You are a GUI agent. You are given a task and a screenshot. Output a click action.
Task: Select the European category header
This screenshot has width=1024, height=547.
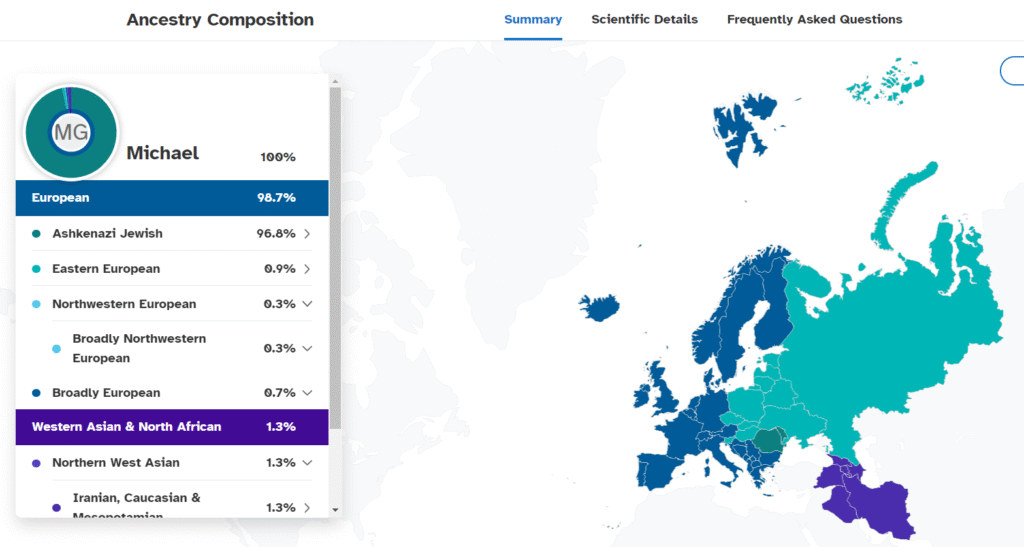click(172, 198)
